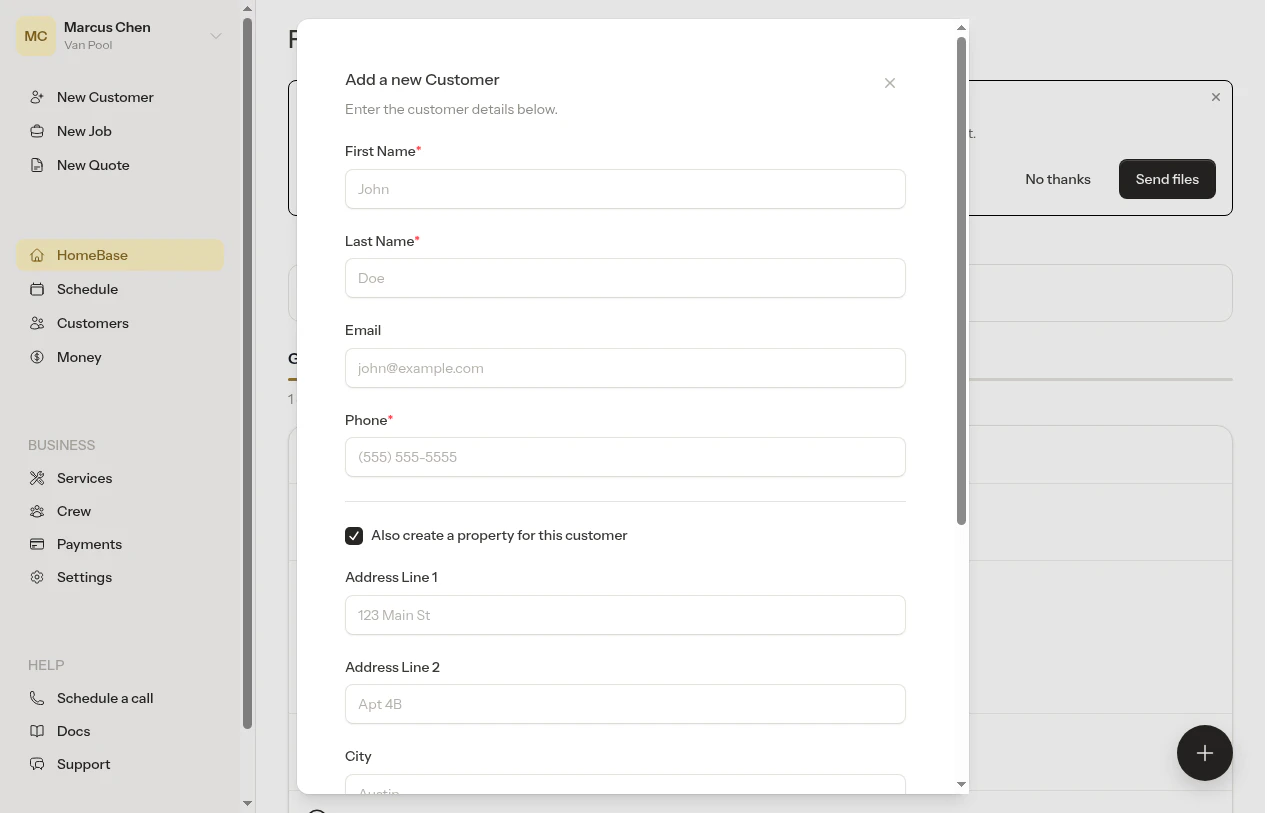Click the Marcus Chen name text
The image size is (1280, 813).
pos(107,27)
